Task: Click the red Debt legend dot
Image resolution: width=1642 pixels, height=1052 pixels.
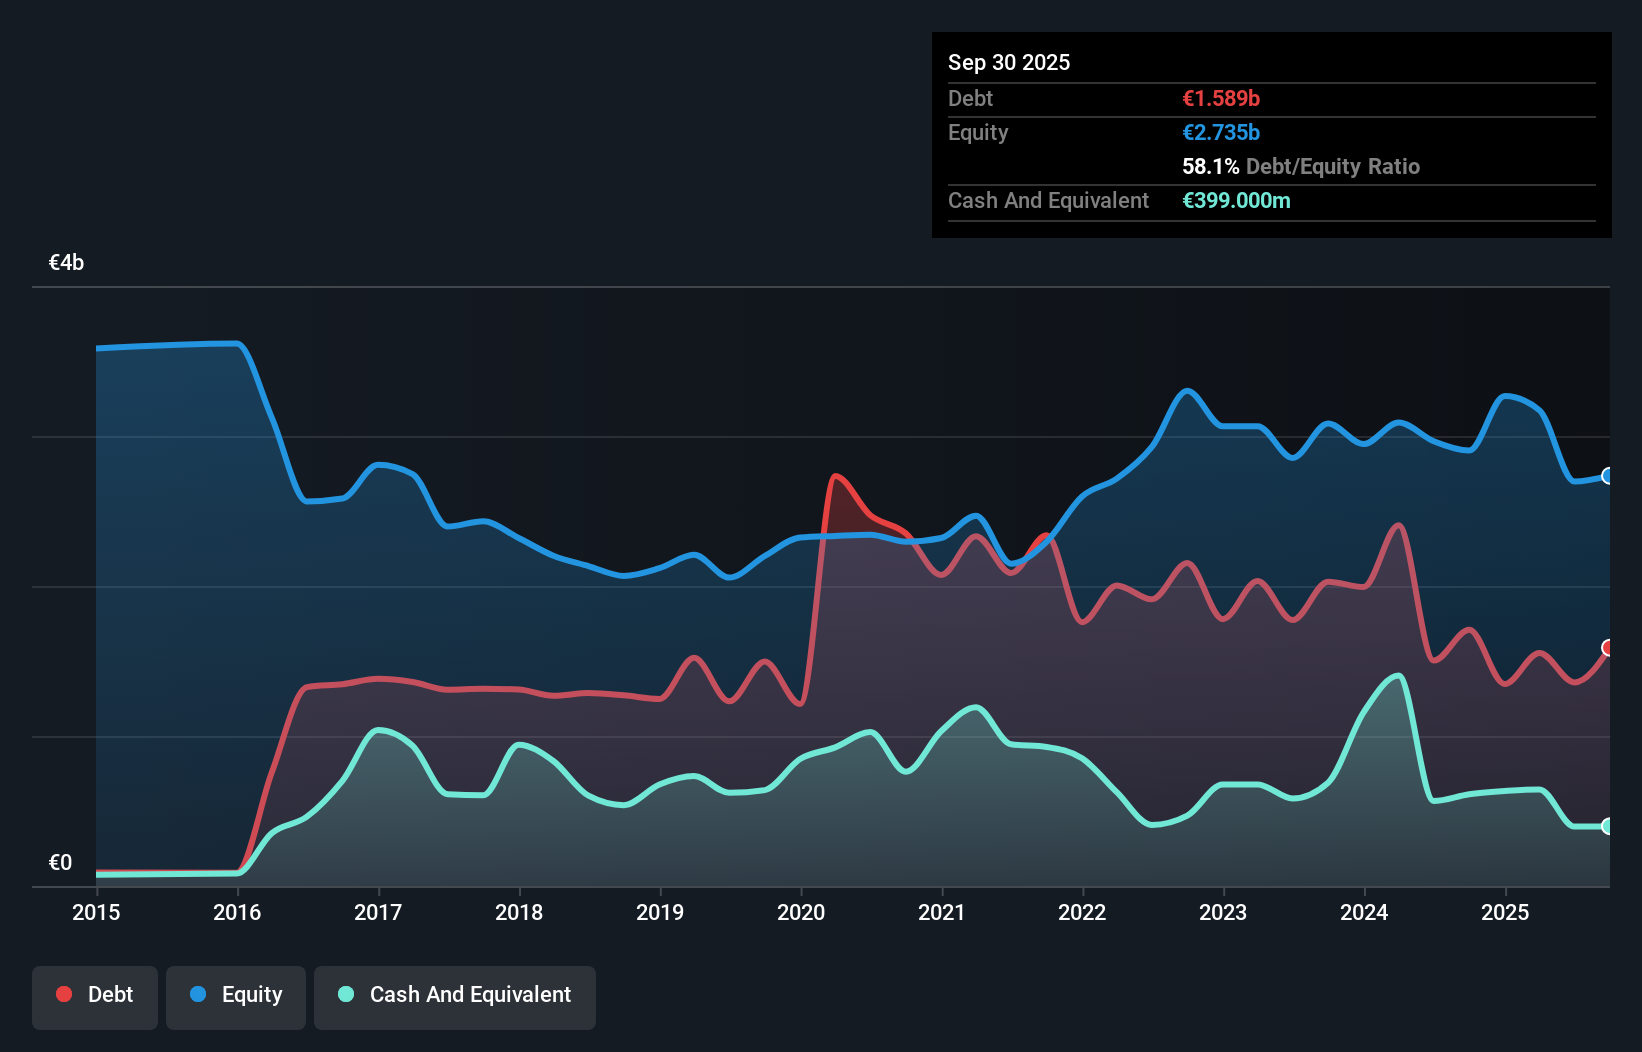Action: click(x=63, y=994)
